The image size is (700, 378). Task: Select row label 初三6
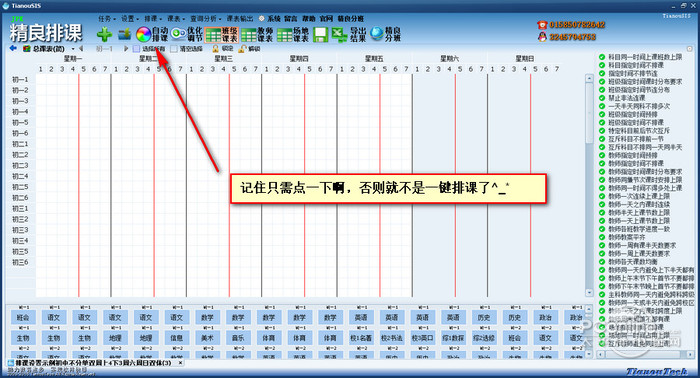pos(20,262)
